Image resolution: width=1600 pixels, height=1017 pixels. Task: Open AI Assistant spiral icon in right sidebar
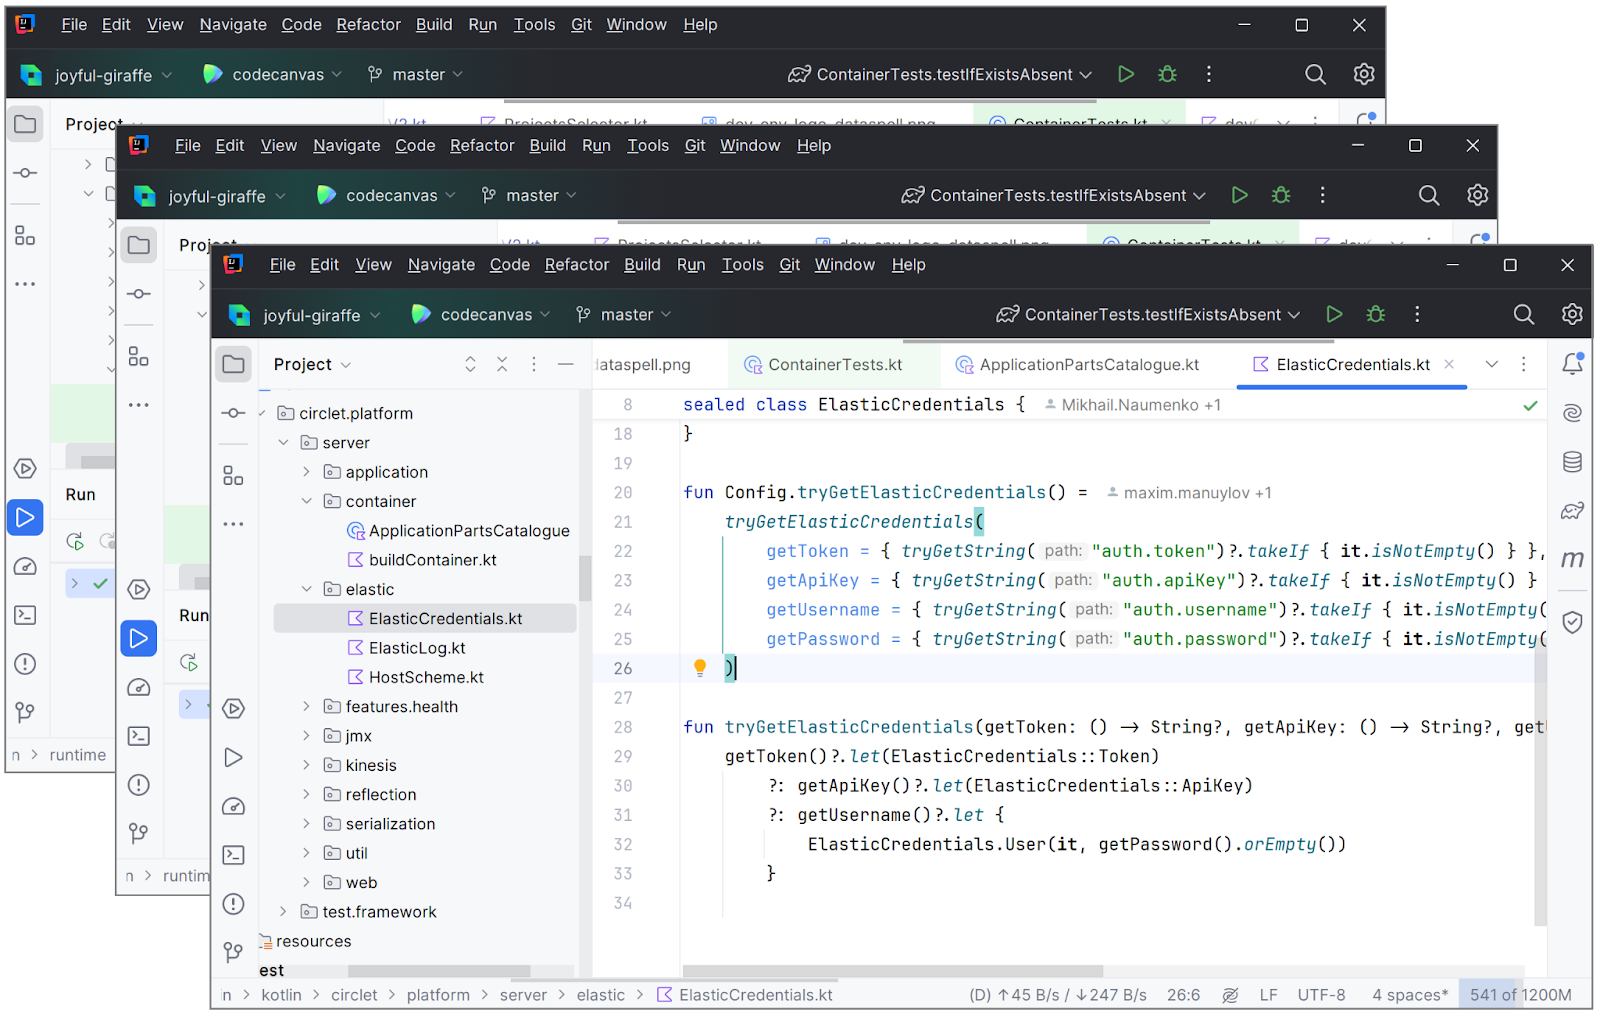coord(1573,413)
